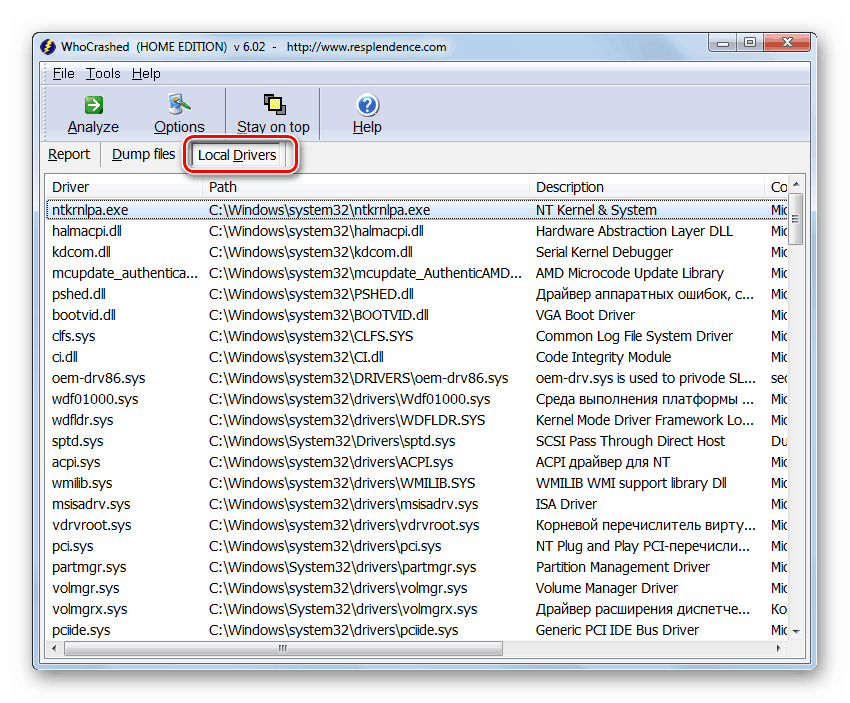Screen dimensions: 850x703
Task: Click the Partition Management Driver description
Action: coord(623,567)
